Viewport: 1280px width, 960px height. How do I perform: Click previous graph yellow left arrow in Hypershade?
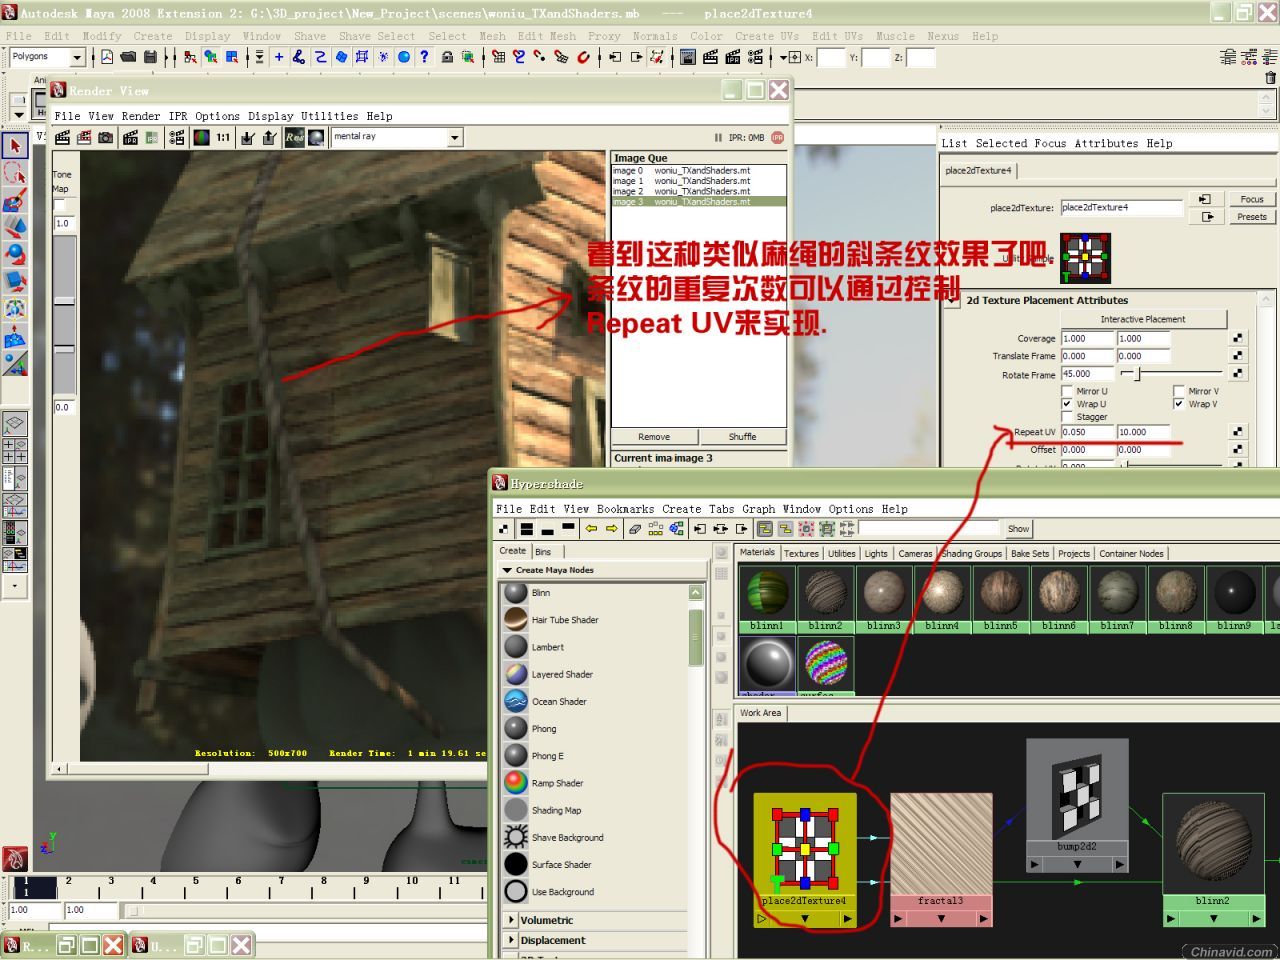coord(591,529)
